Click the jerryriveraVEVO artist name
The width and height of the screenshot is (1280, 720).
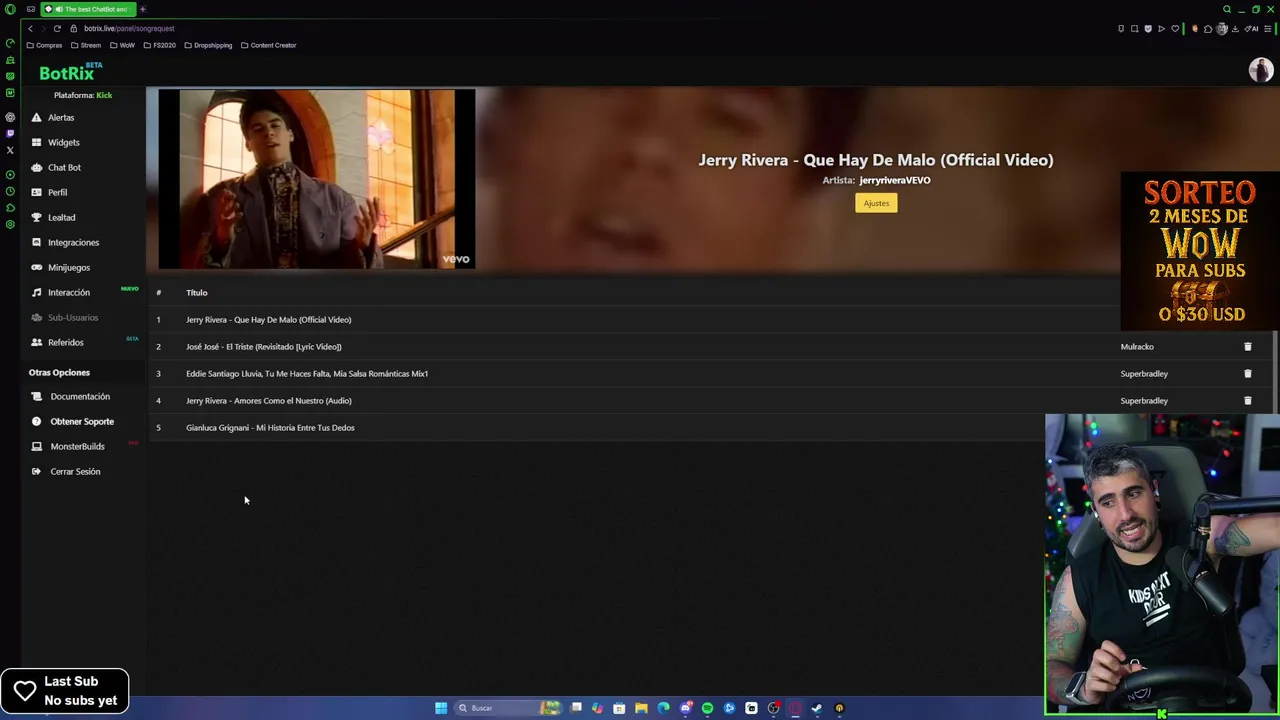[x=894, y=180]
